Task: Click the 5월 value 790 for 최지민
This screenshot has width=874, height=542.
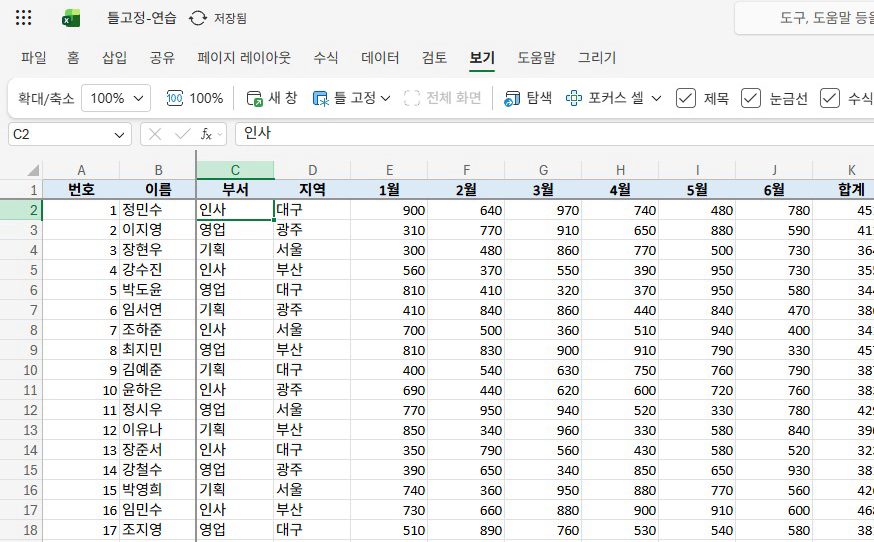Action: 697,350
